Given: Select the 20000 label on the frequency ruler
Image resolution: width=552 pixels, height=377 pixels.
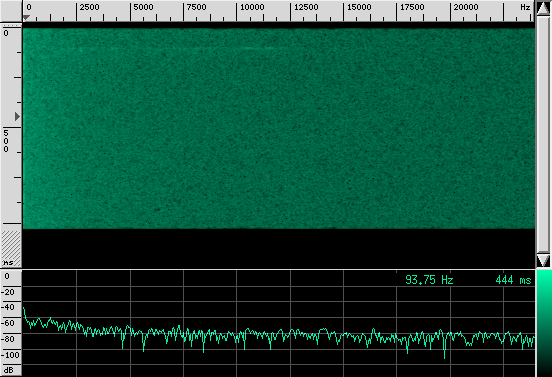Looking at the screenshot, I should click(465, 7).
